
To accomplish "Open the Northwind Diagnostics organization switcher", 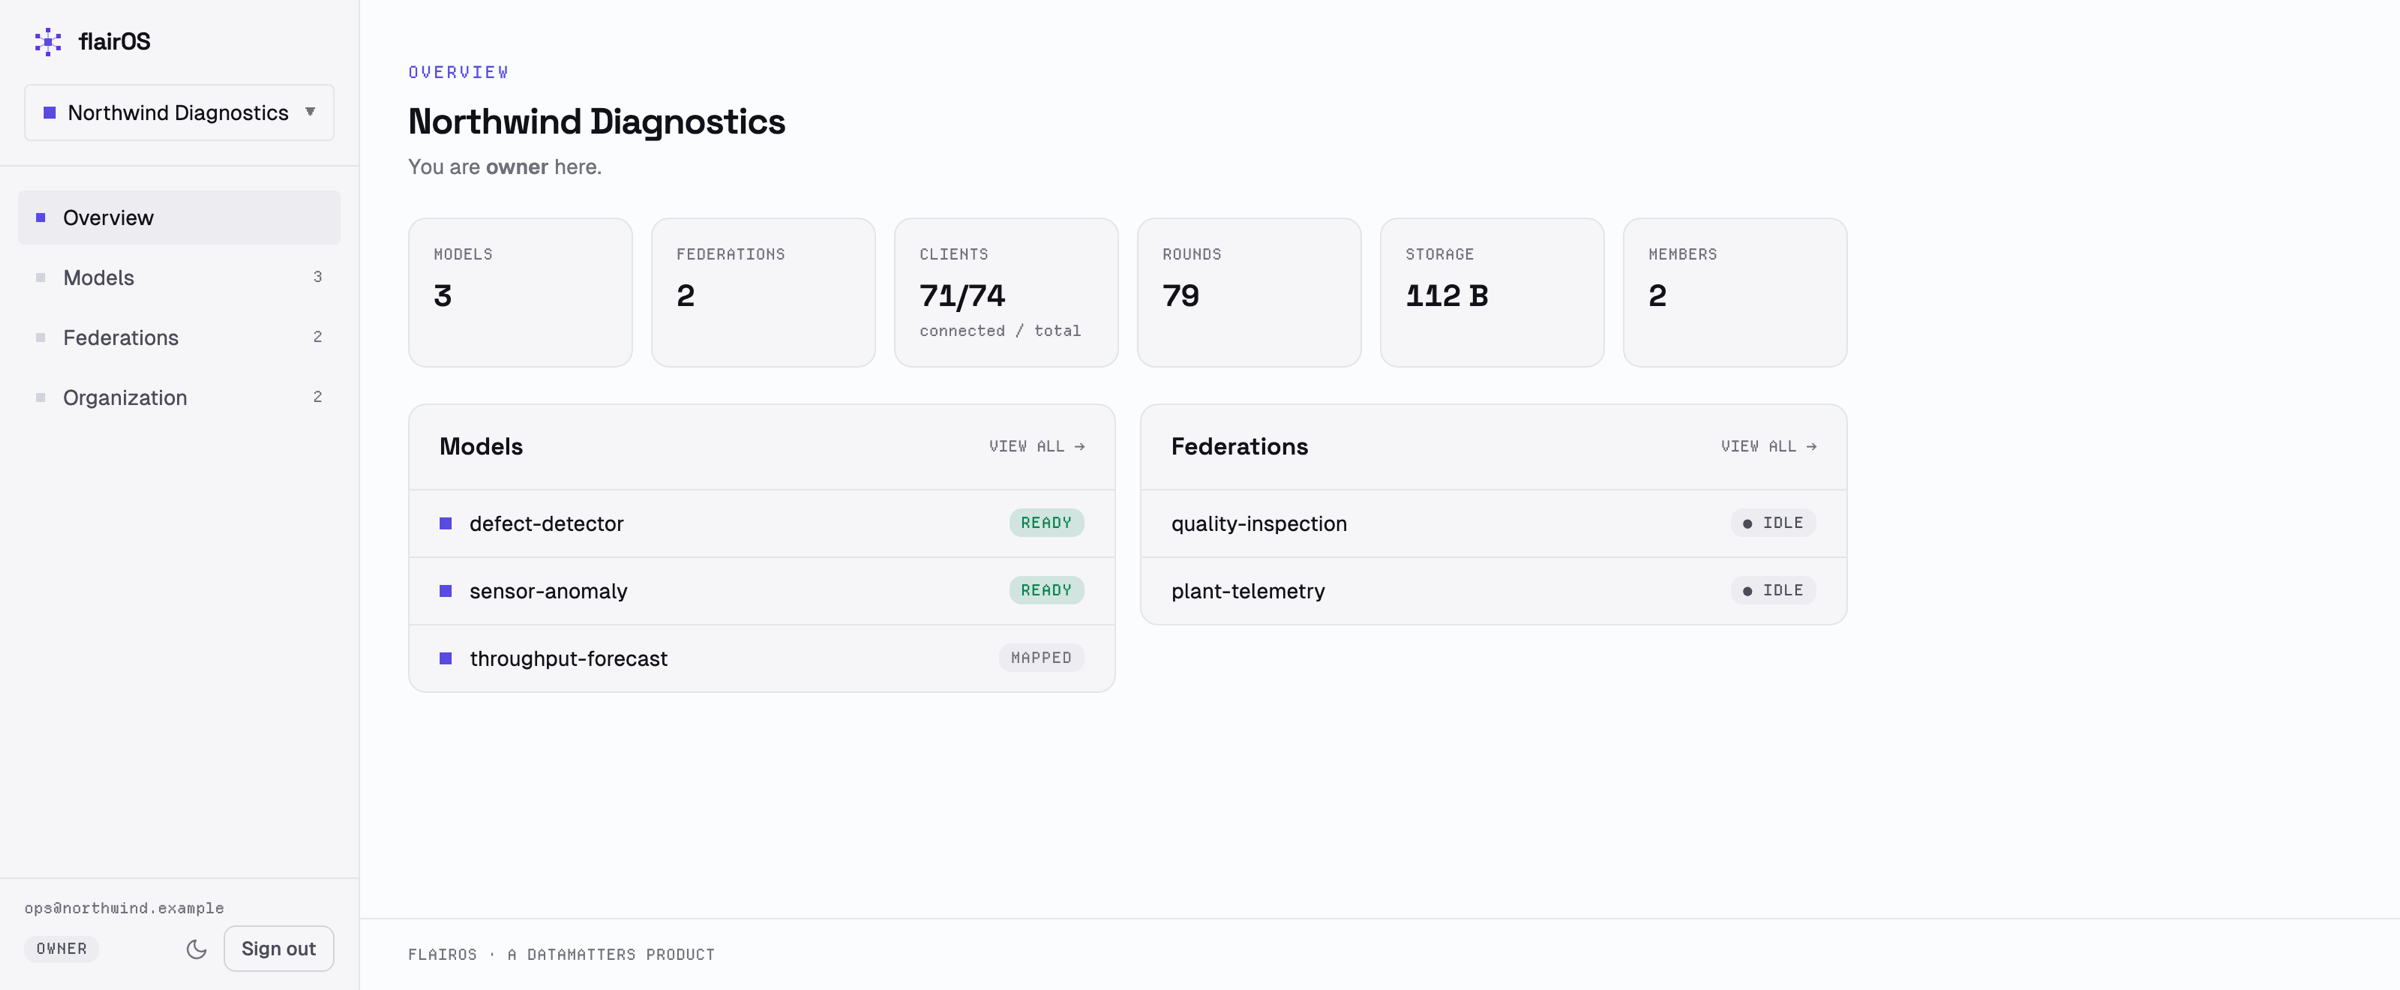I will pos(179,113).
